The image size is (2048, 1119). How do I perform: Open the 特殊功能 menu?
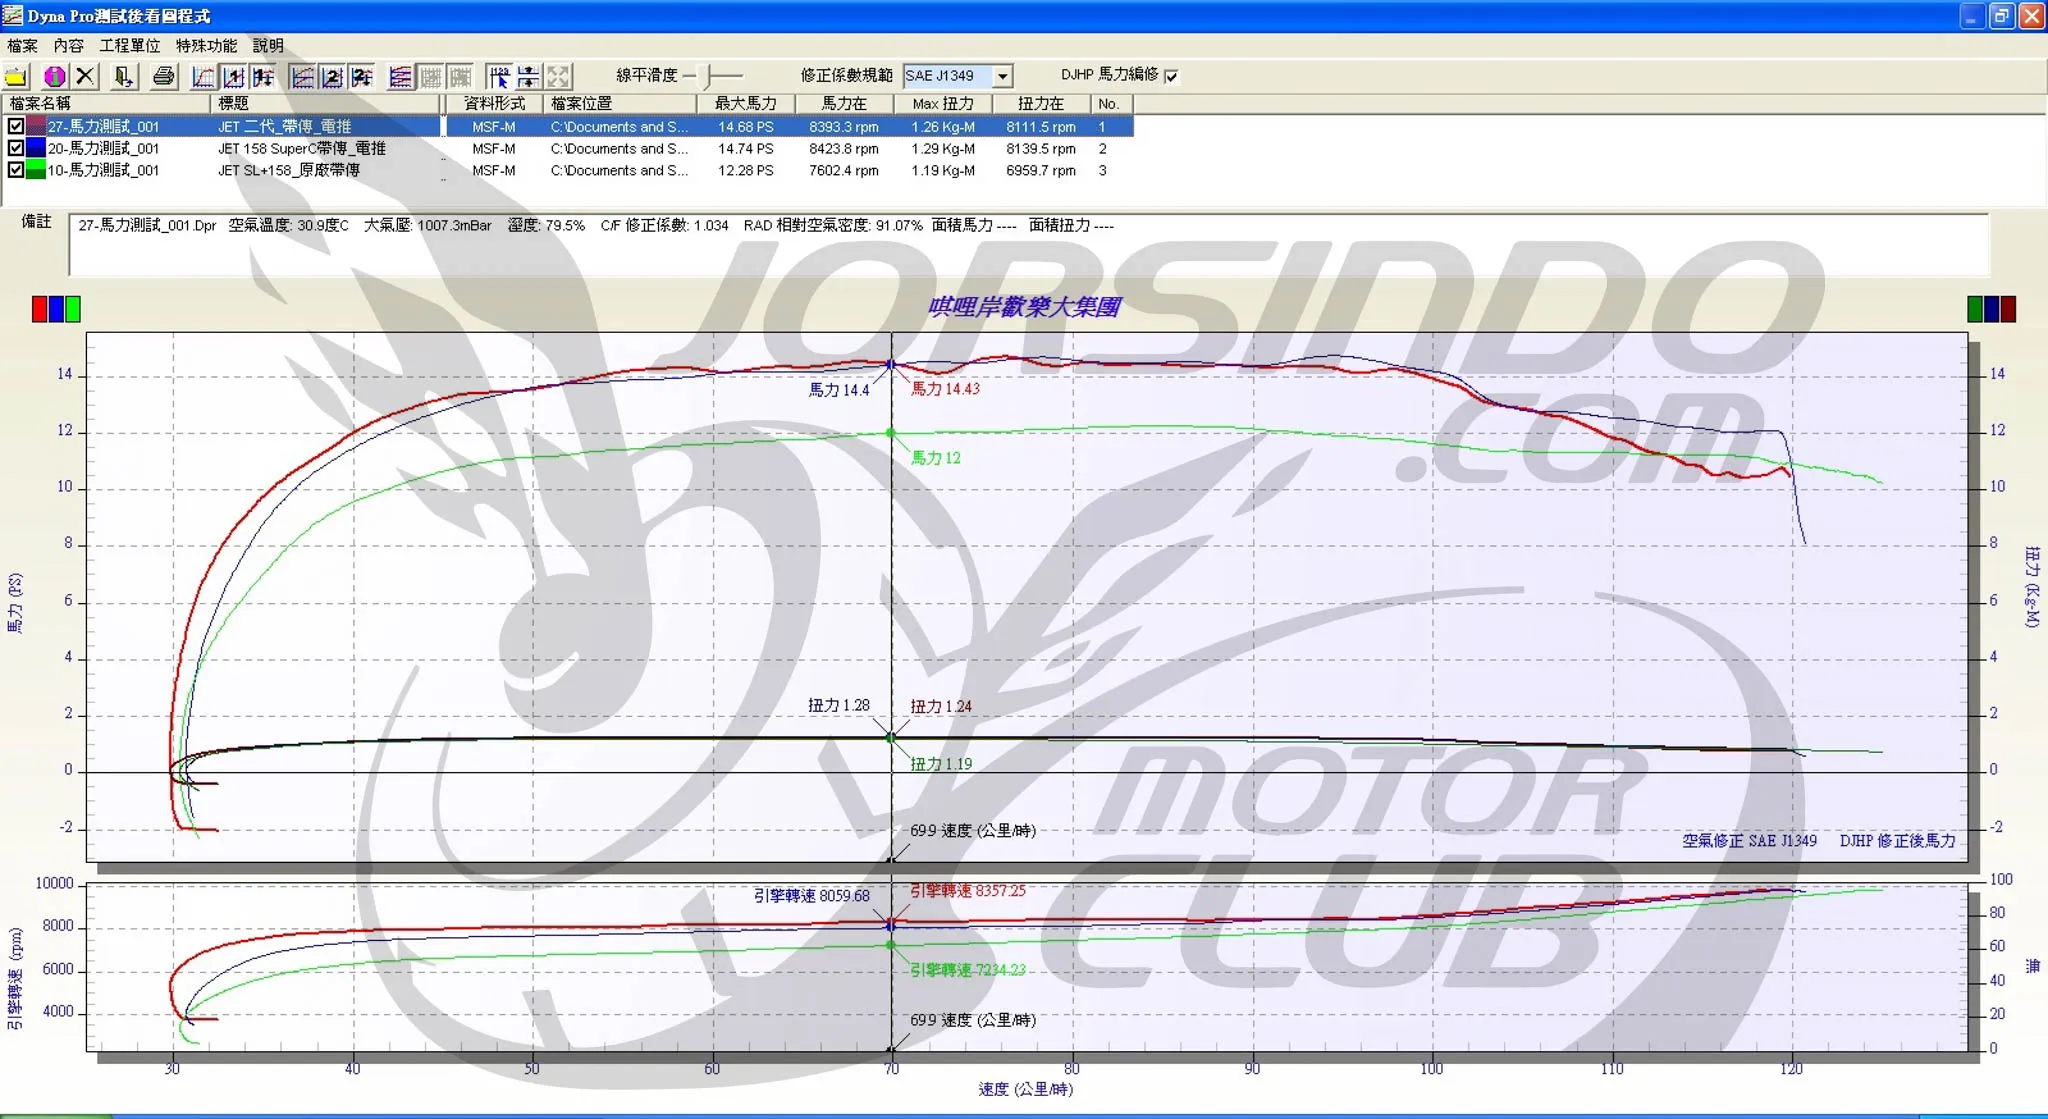tap(206, 45)
